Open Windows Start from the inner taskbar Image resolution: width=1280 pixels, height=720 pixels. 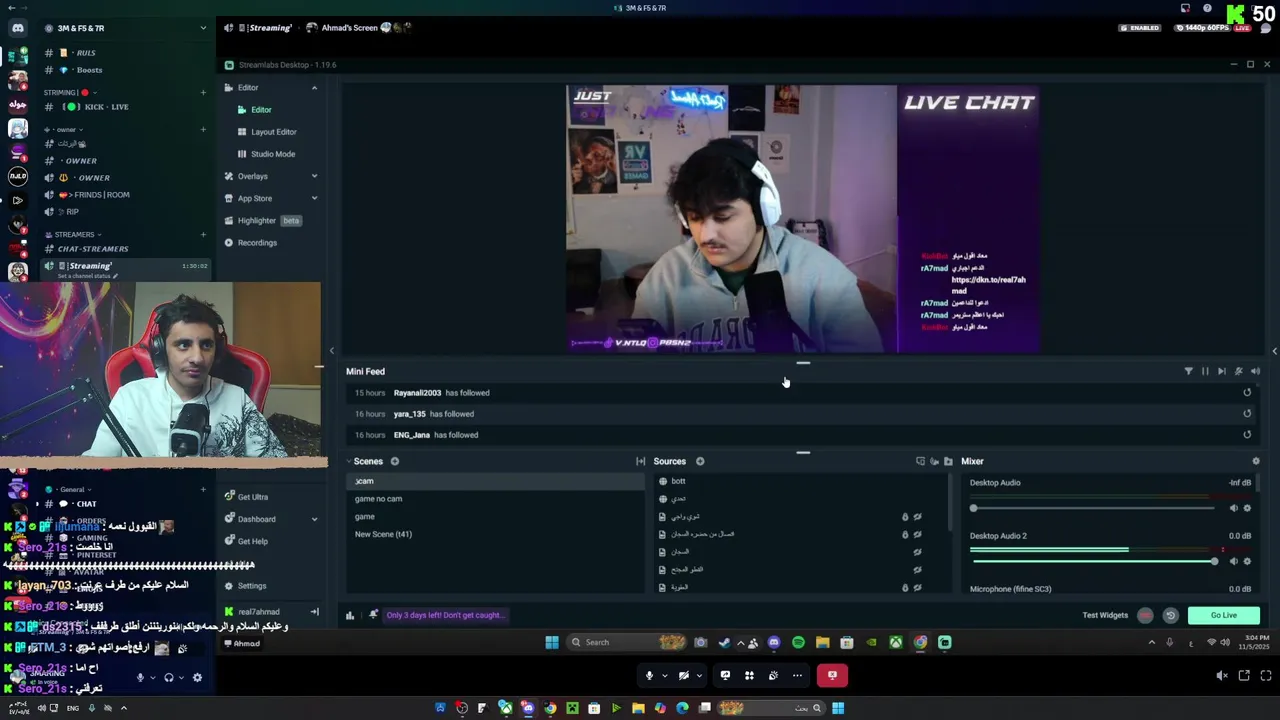click(552, 642)
